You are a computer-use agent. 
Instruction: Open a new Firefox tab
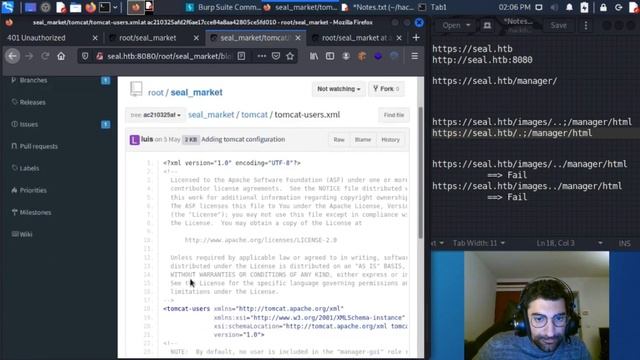coord(416,38)
